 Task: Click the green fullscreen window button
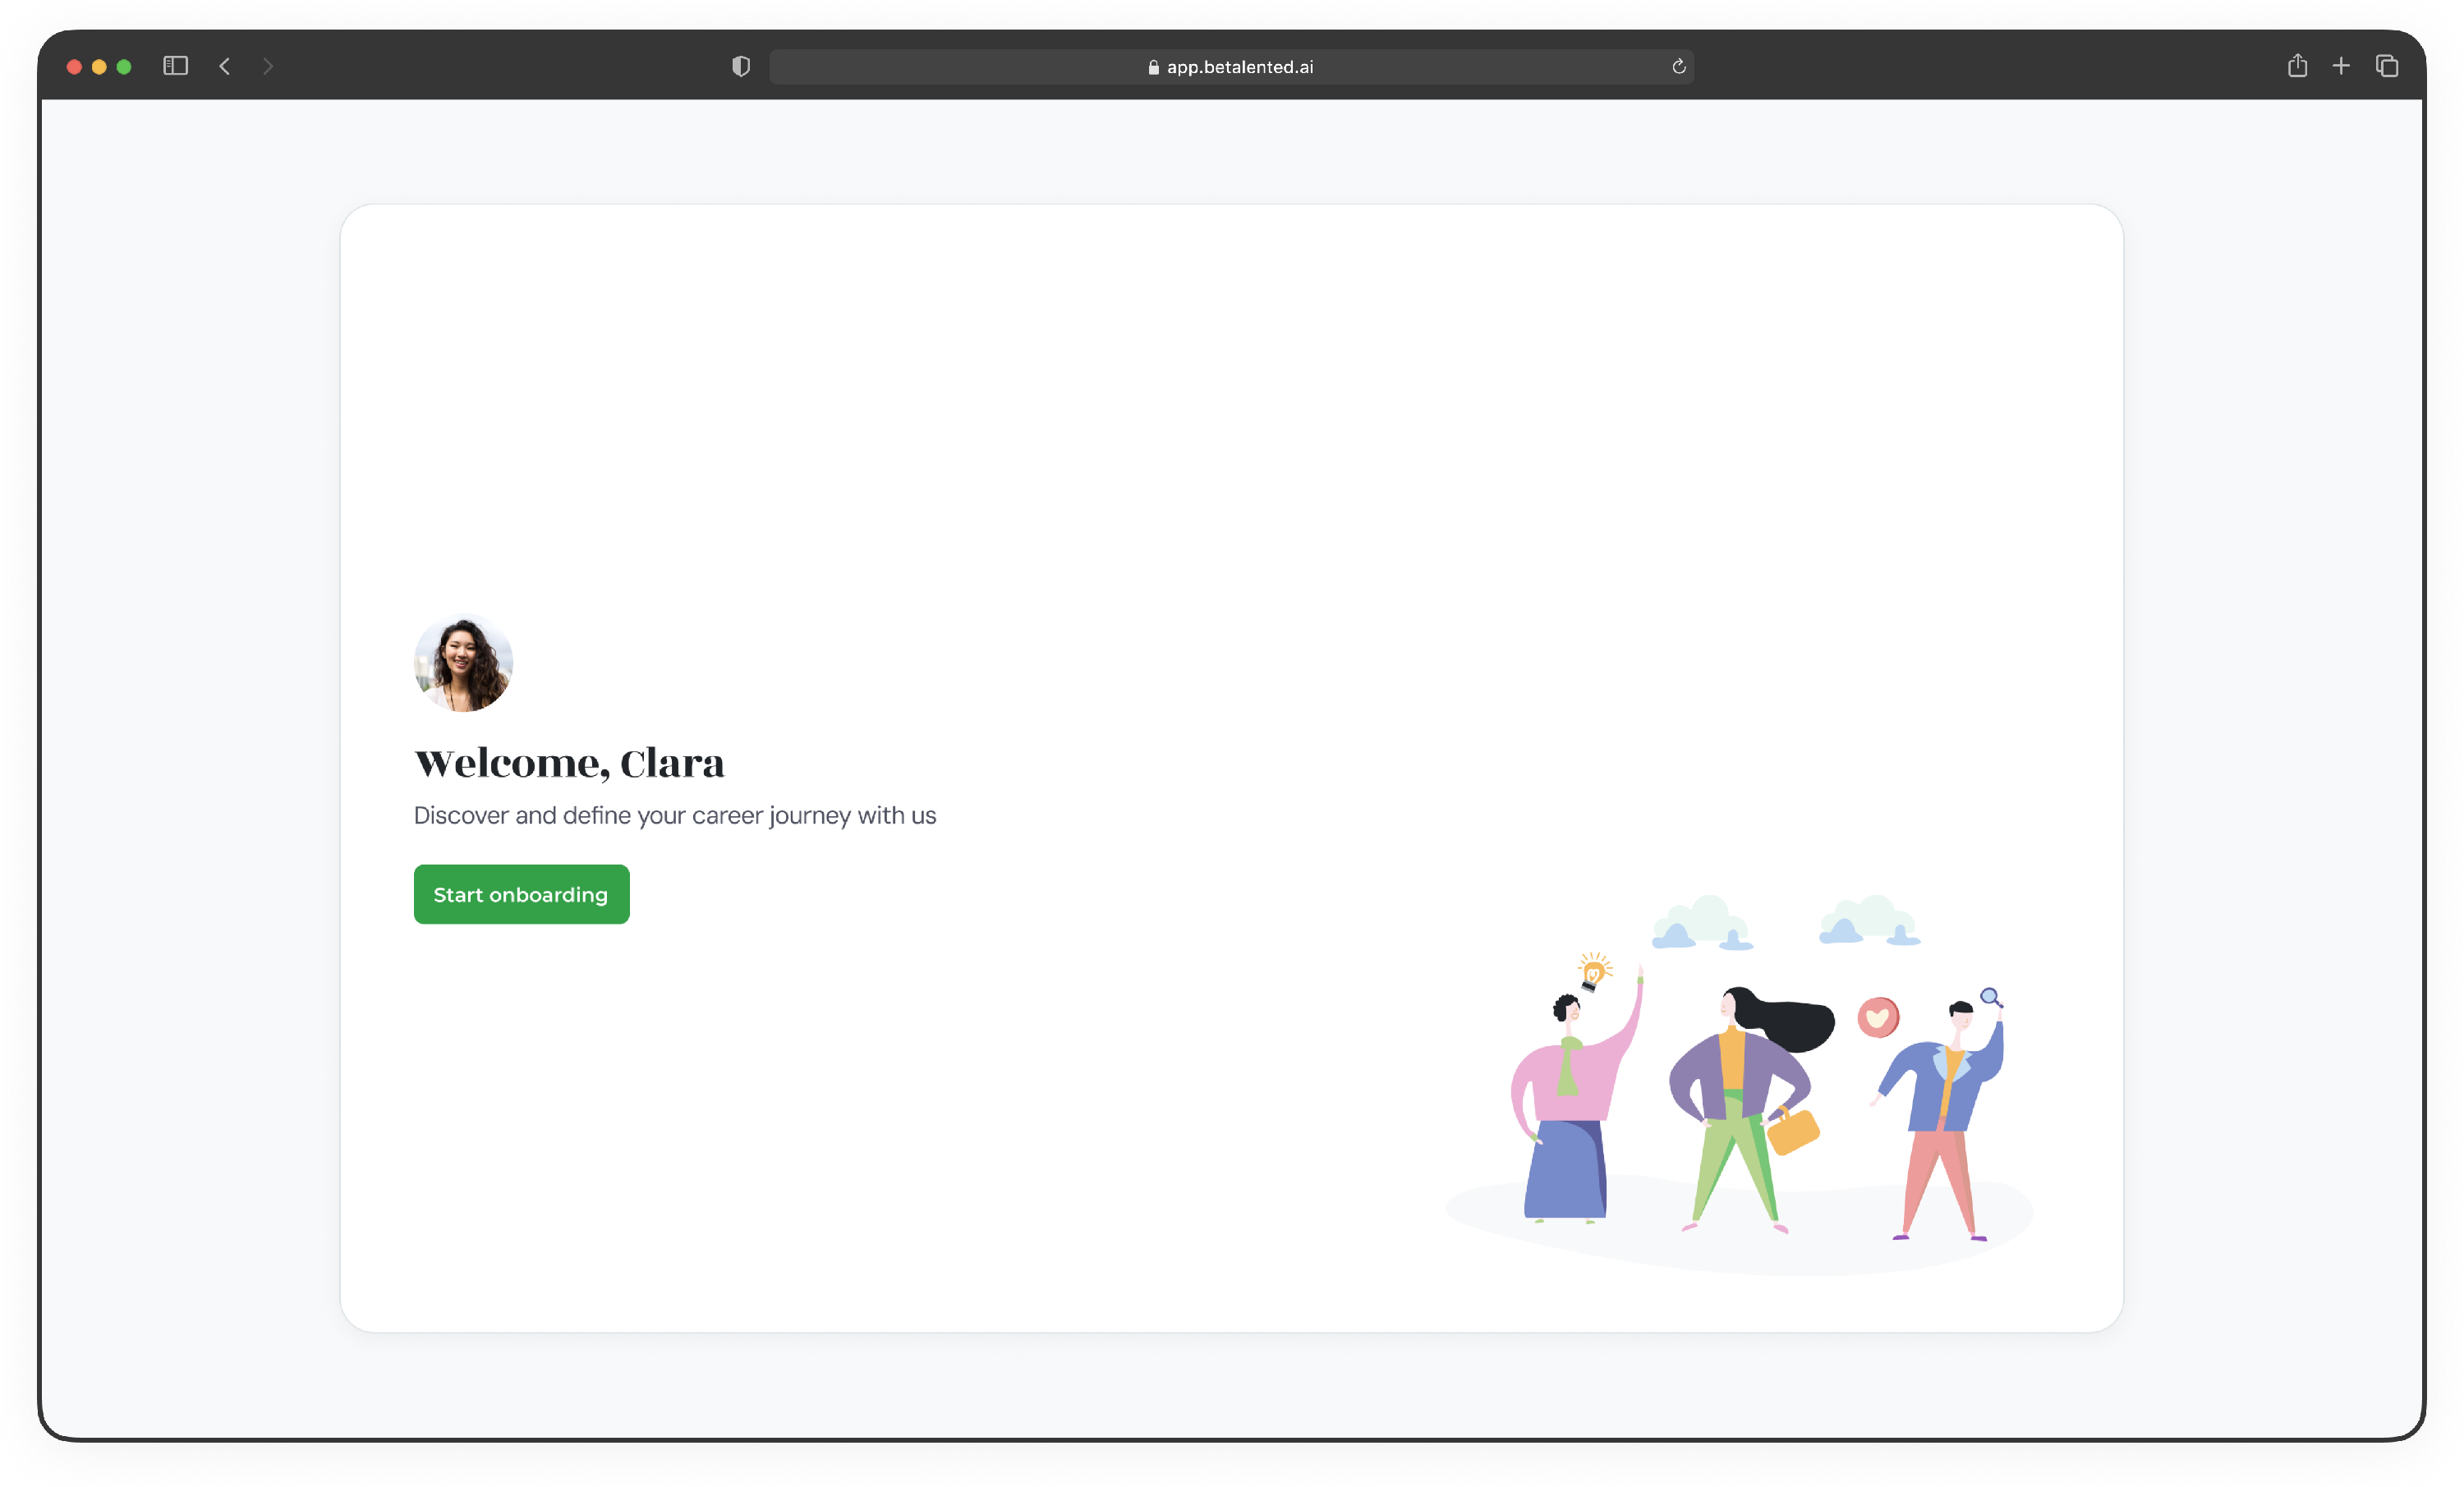coord(124,67)
